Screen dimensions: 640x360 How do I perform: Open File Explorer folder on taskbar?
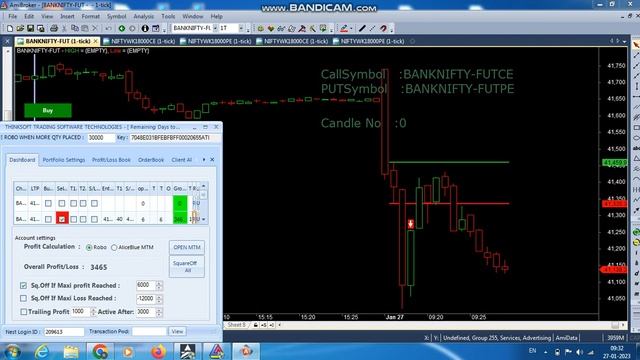[71, 351]
